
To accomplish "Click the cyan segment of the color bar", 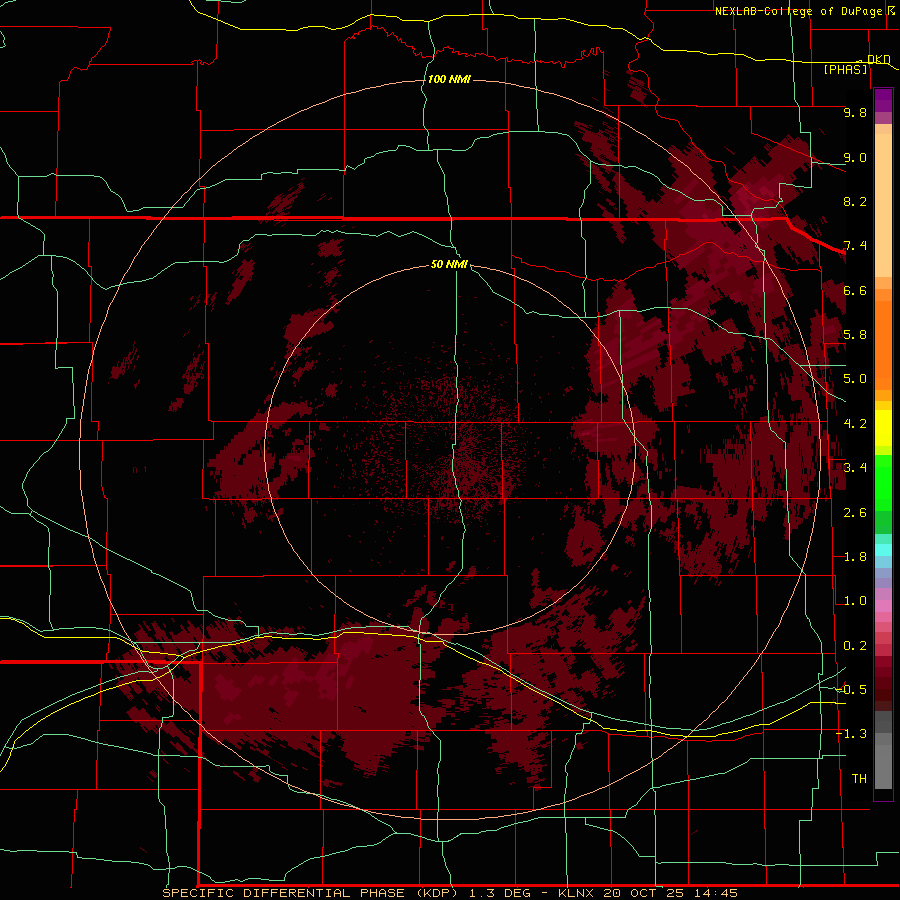I will 883,550.
